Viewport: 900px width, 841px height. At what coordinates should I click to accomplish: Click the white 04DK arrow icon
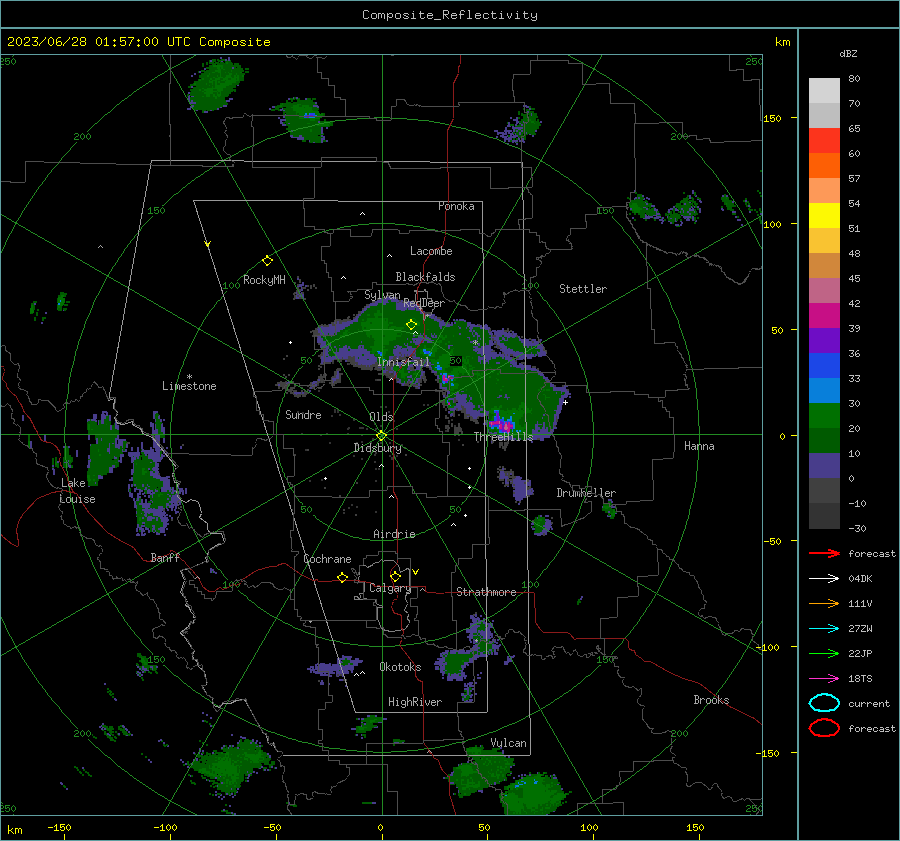[x=824, y=578]
